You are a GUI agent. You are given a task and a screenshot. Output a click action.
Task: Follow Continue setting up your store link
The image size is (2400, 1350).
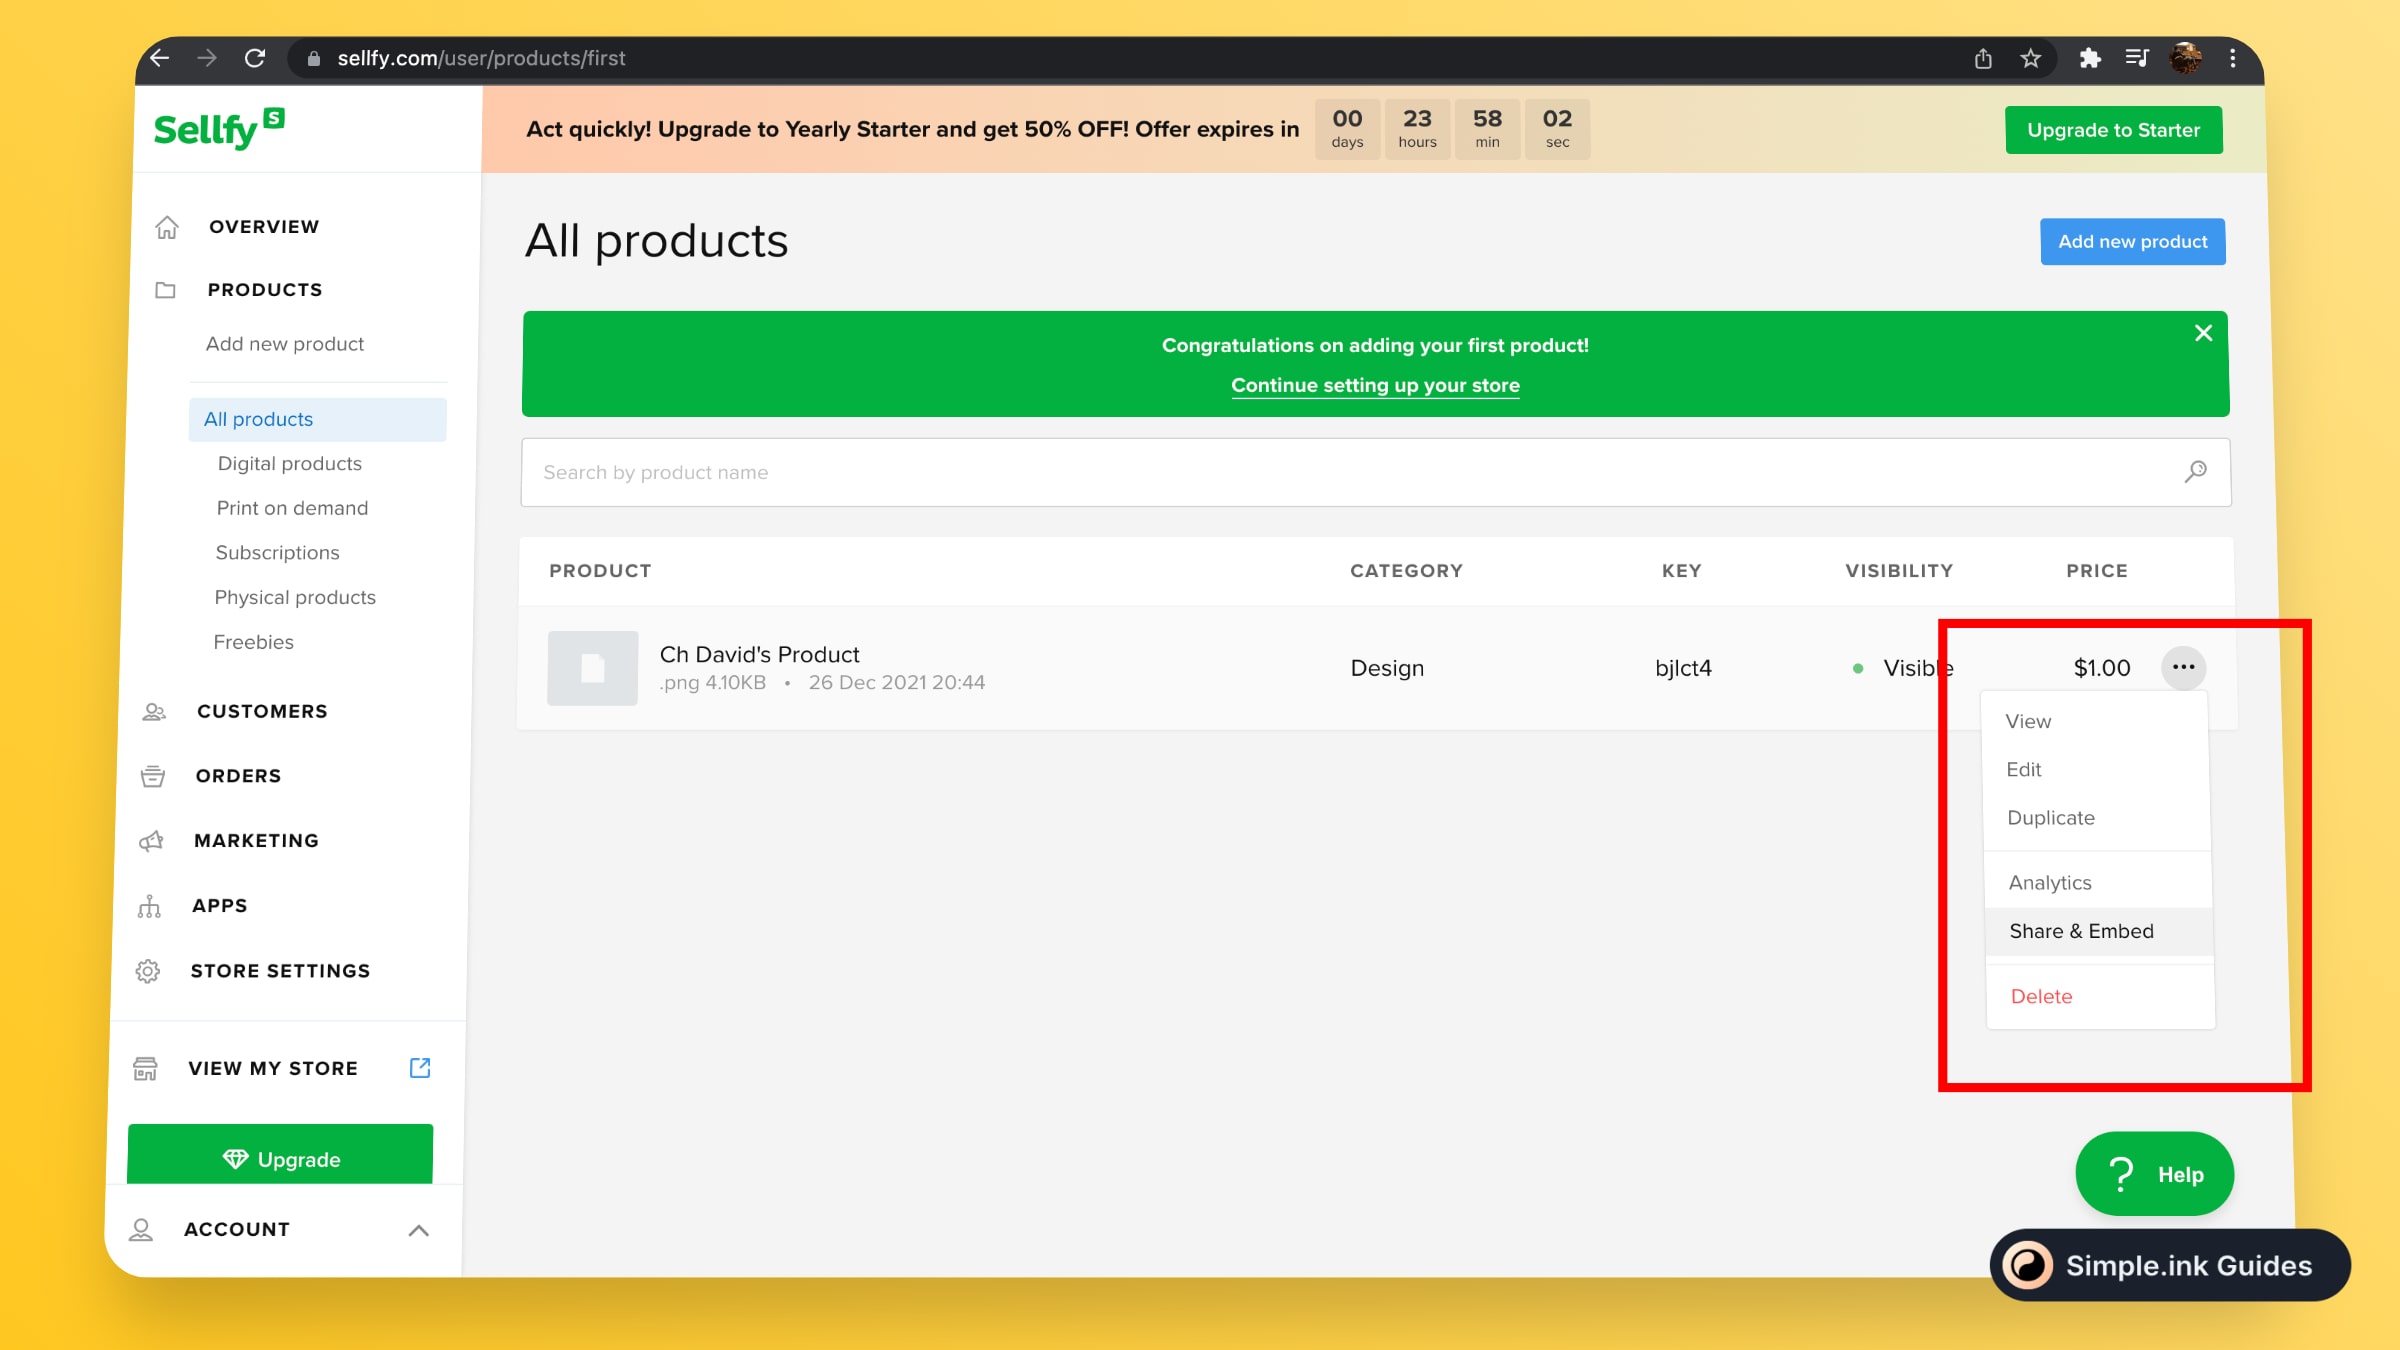[1375, 385]
